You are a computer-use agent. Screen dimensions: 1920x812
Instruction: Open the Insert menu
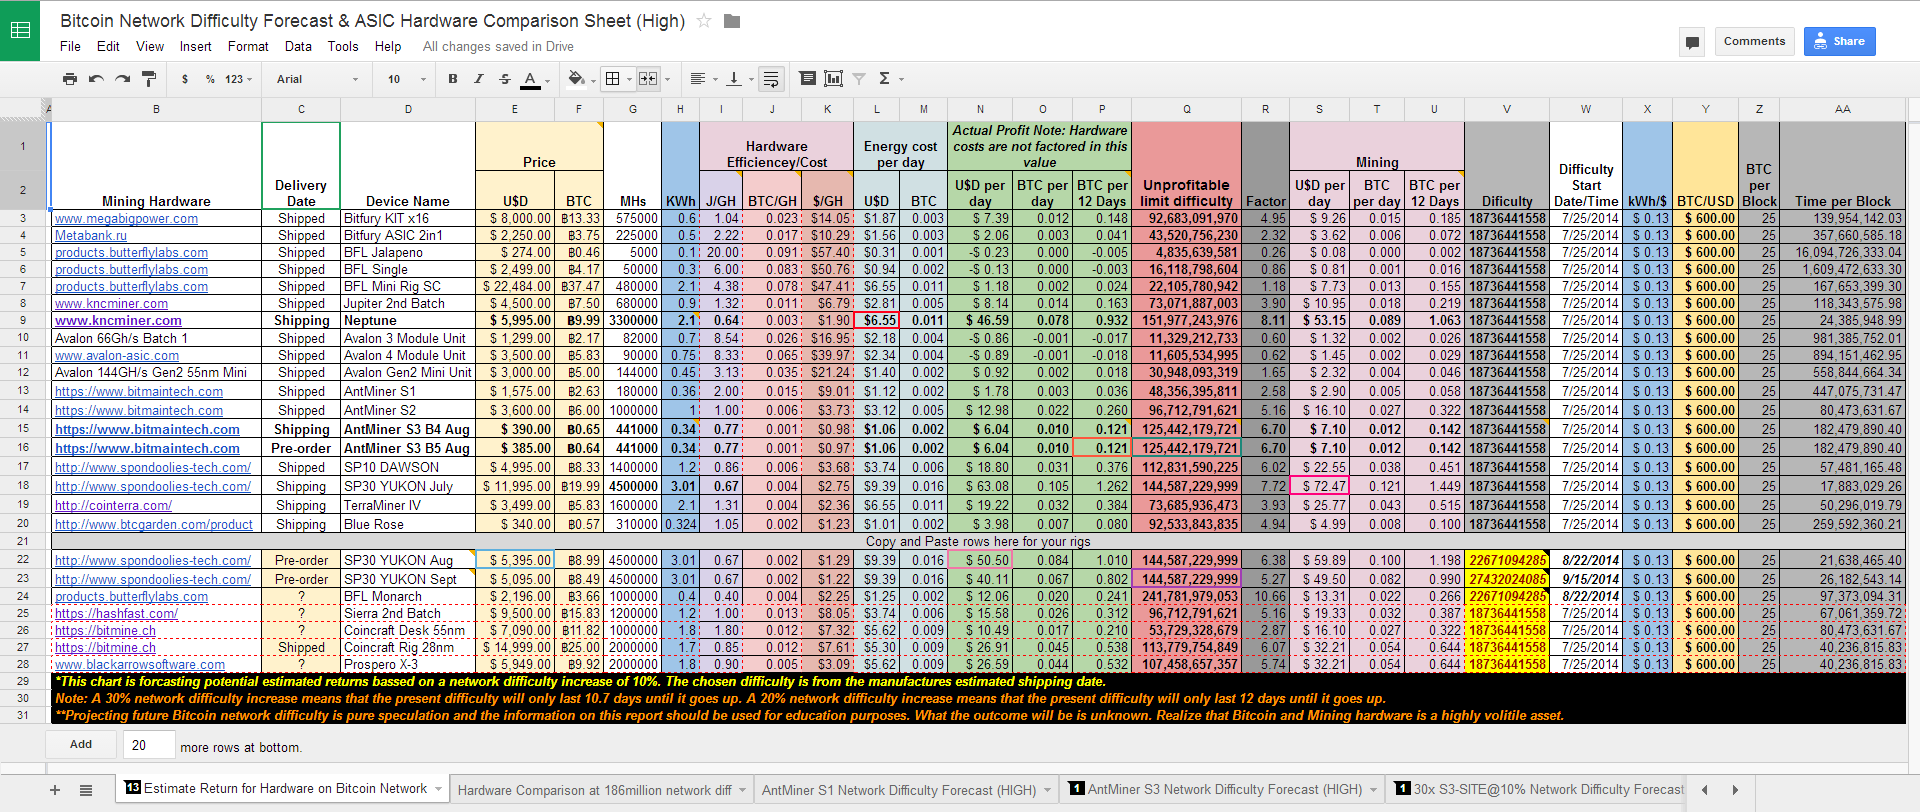(196, 47)
